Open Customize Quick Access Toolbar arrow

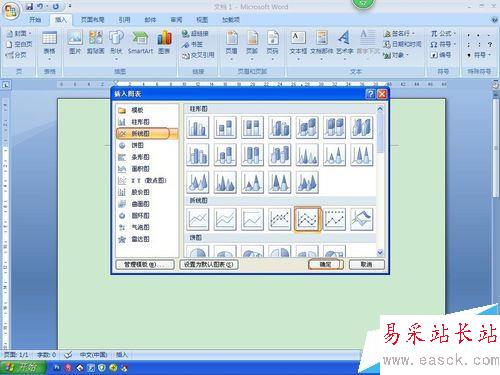(70, 6)
